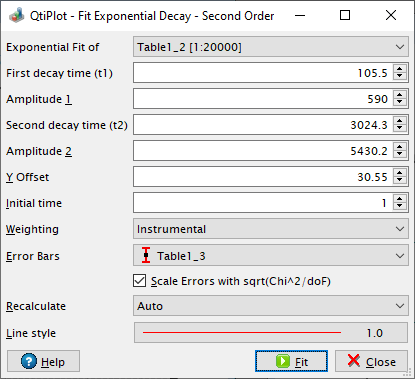The image size is (415, 379).
Task: Toggle Scale Errors with sqrt(Chi^2/doF) checkbox
Action: pos(139,281)
